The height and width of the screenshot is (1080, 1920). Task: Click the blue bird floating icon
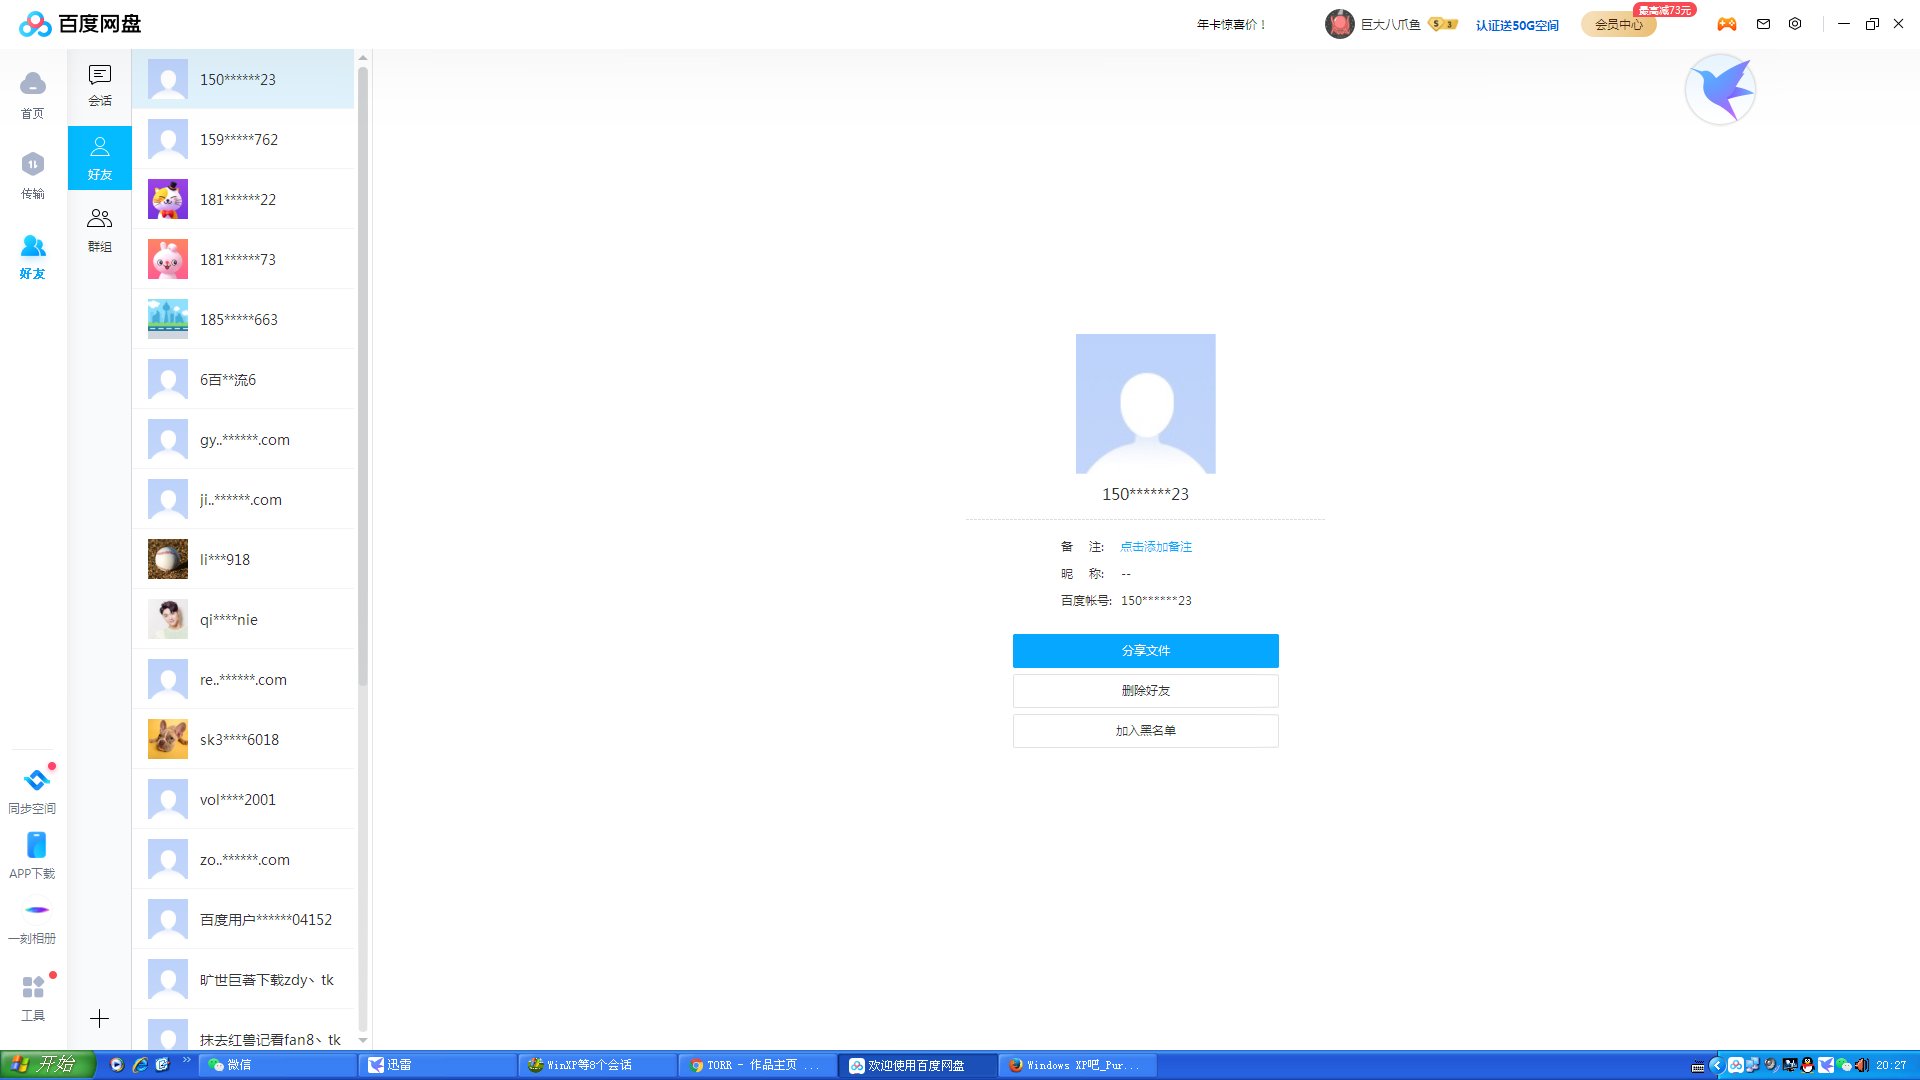coord(1720,90)
